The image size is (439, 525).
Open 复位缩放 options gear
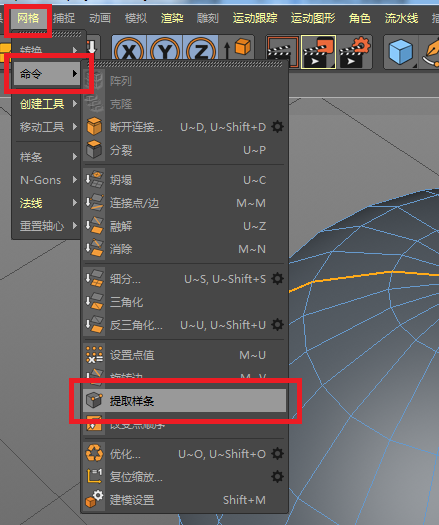pos(277,476)
